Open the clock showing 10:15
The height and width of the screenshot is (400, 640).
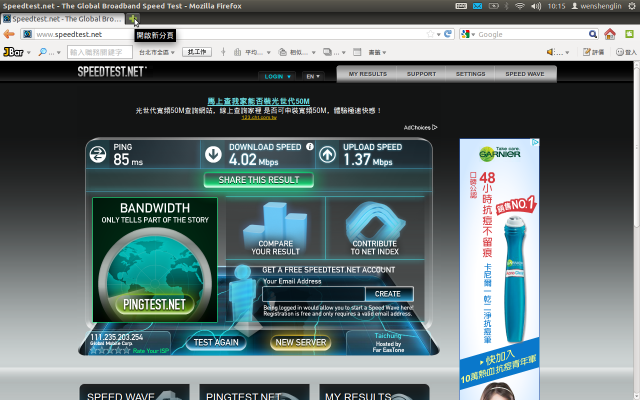(556, 6)
